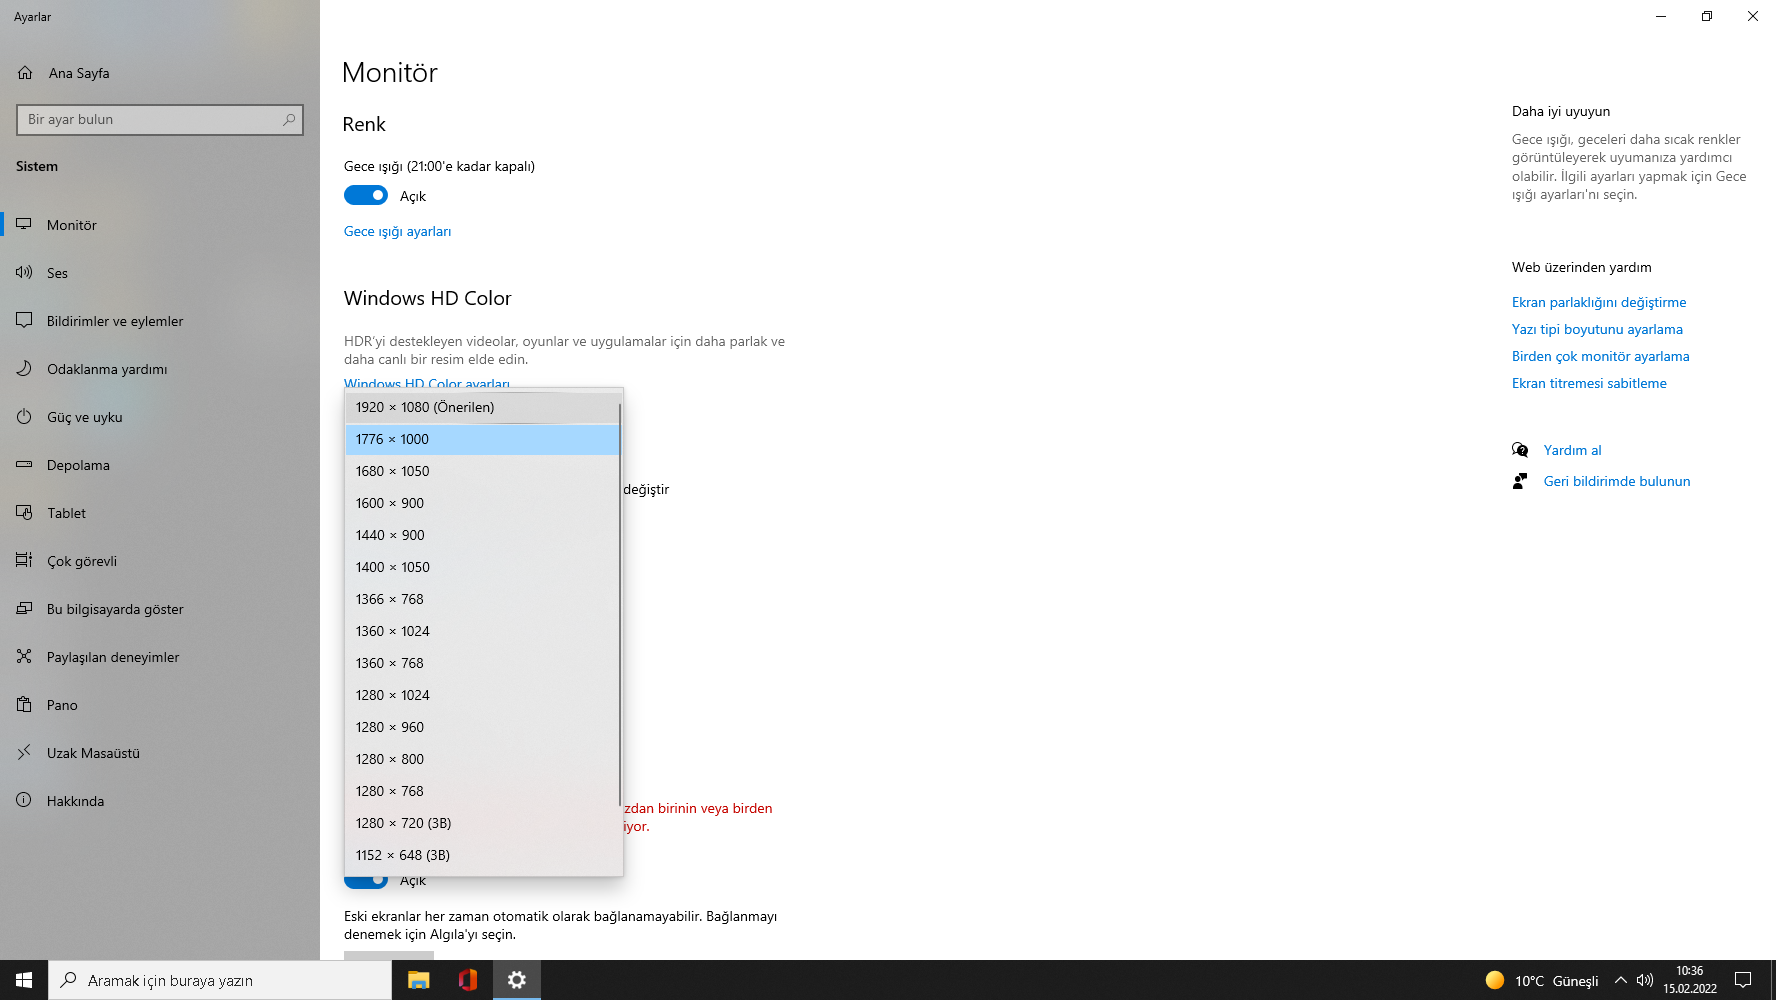This screenshot has width=1776, height=1000.
Task: Click the Yardım al chat icon
Action: pyautogui.click(x=1520, y=450)
